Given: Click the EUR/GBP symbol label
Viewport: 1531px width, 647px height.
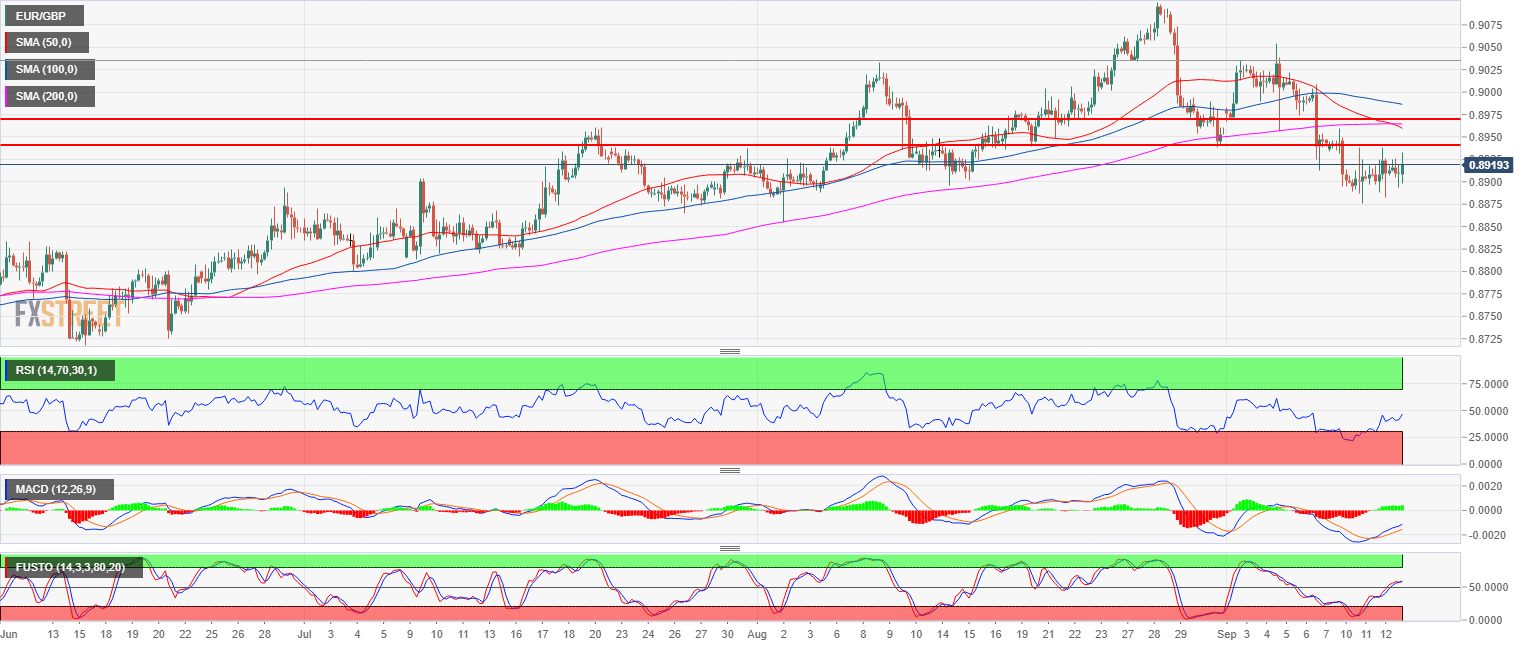Looking at the screenshot, I should [42, 16].
